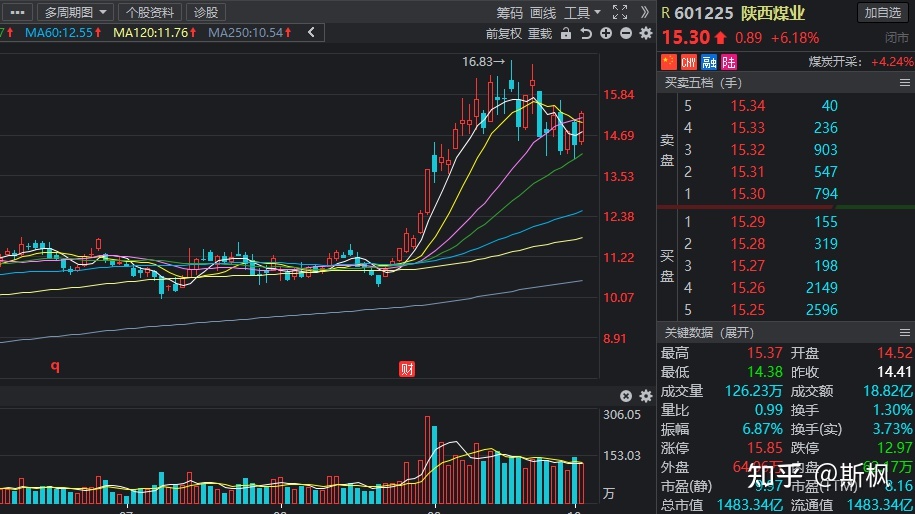
Task: Toggle the chart lock icon
Action: [565, 33]
